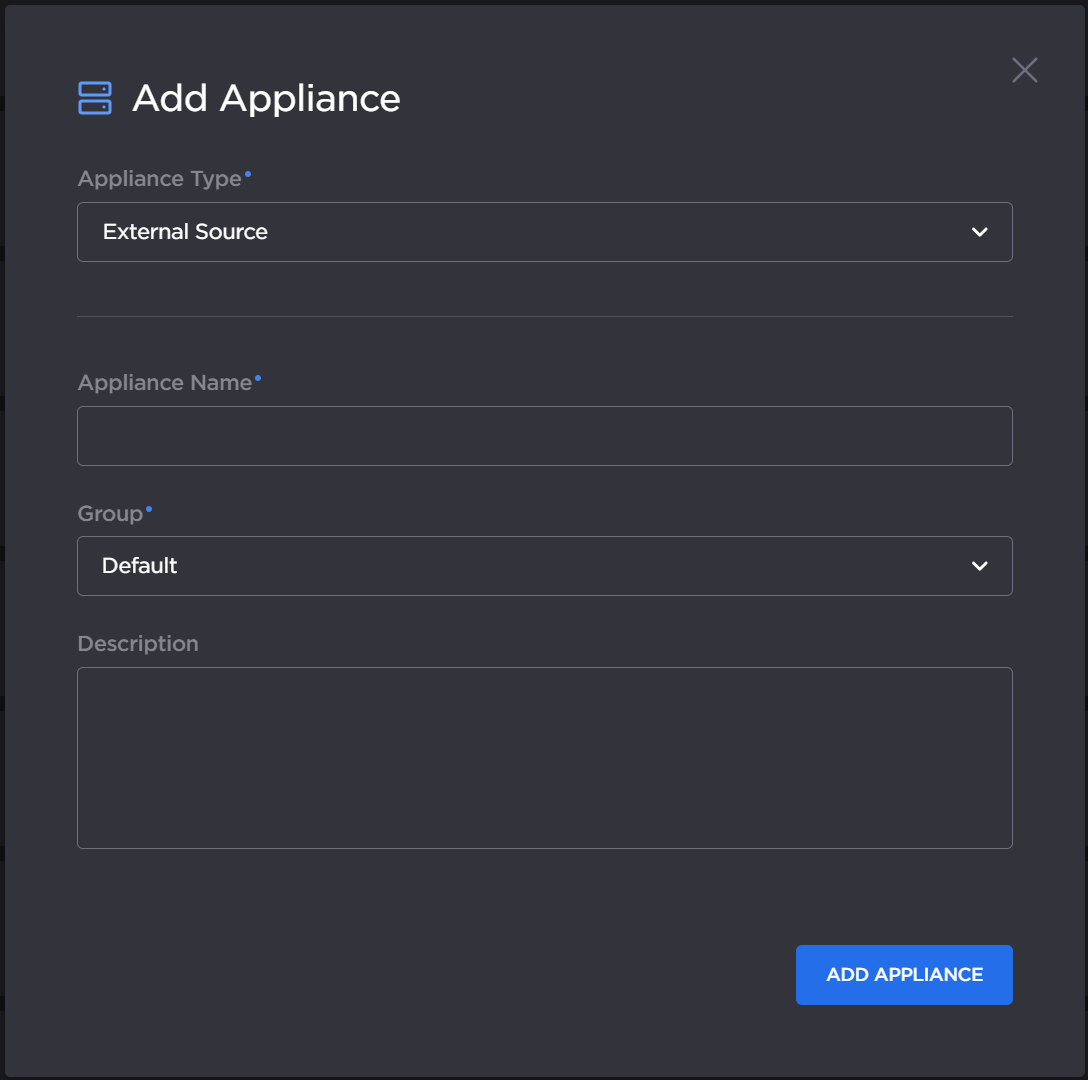Open the Appliance Type dropdown showing External Source

(545, 231)
